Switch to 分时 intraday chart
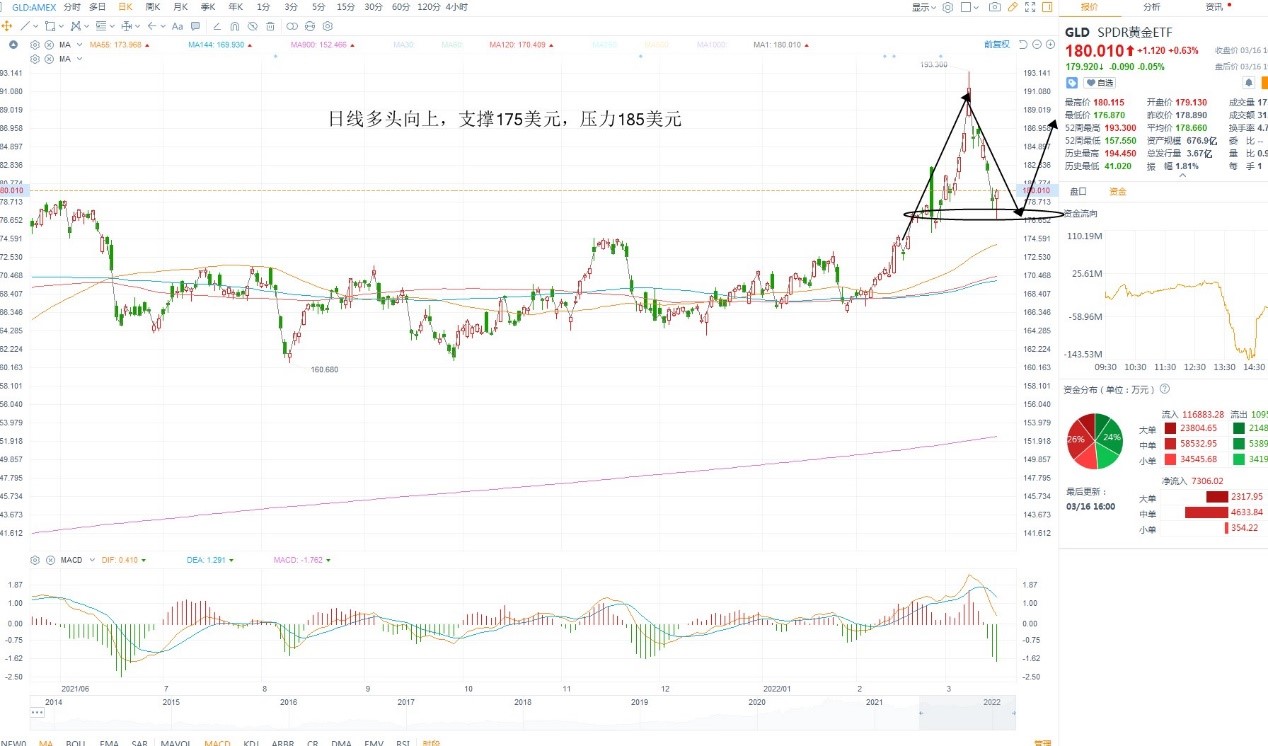1268x746 pixels. tap(72, 7)
